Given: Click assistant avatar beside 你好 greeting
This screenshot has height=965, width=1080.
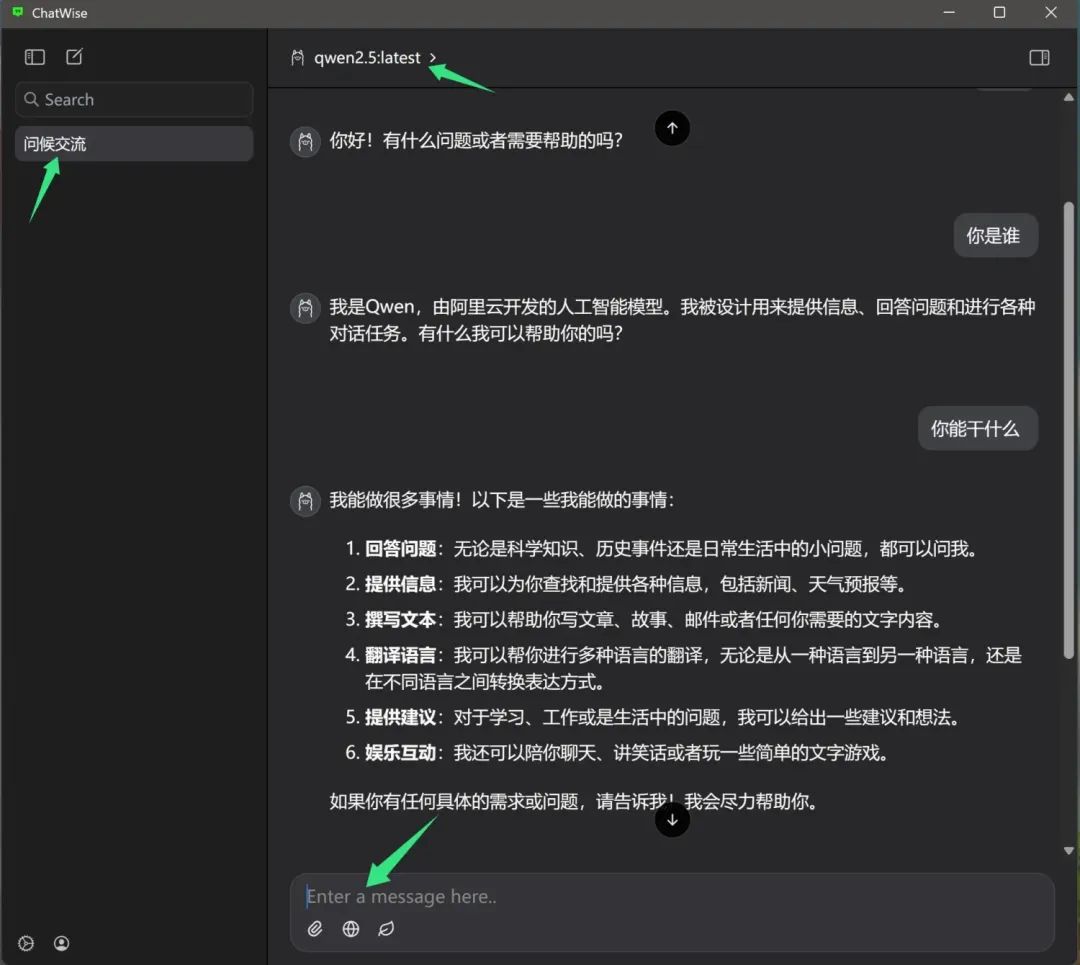Looking at the screenshot, I should click(x=305, y=142).
